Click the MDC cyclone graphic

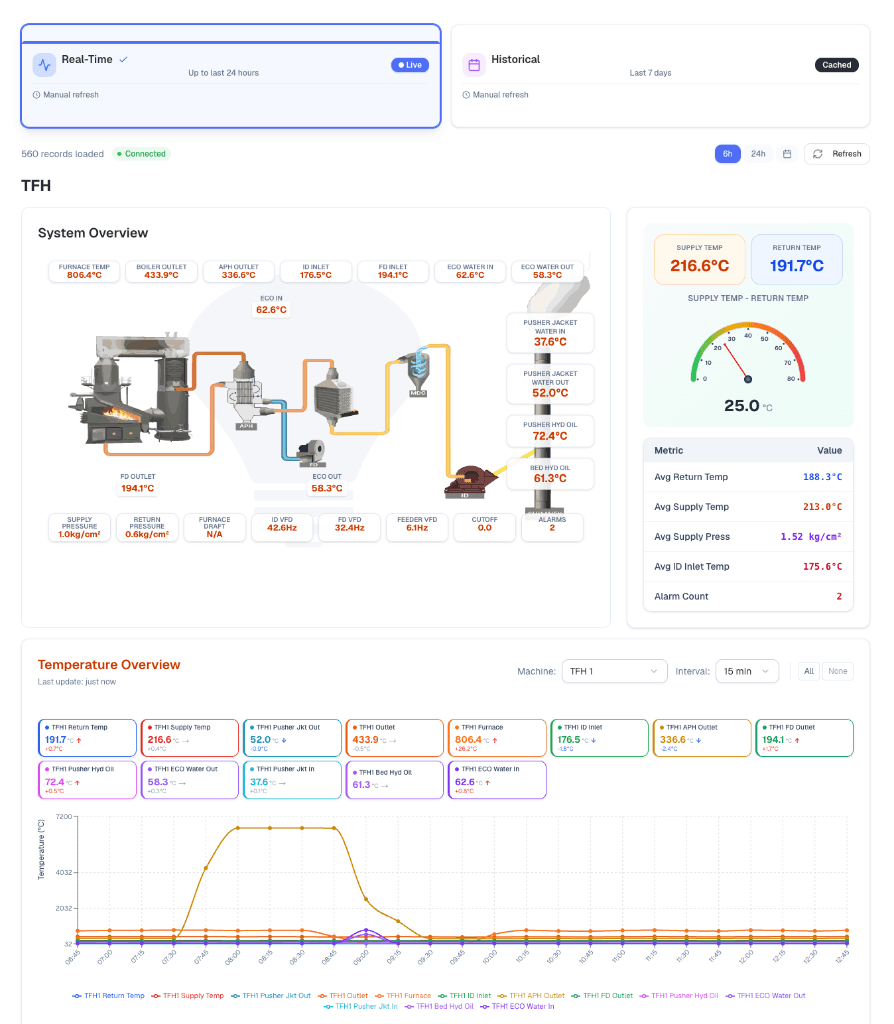click(x=419, y=373)
